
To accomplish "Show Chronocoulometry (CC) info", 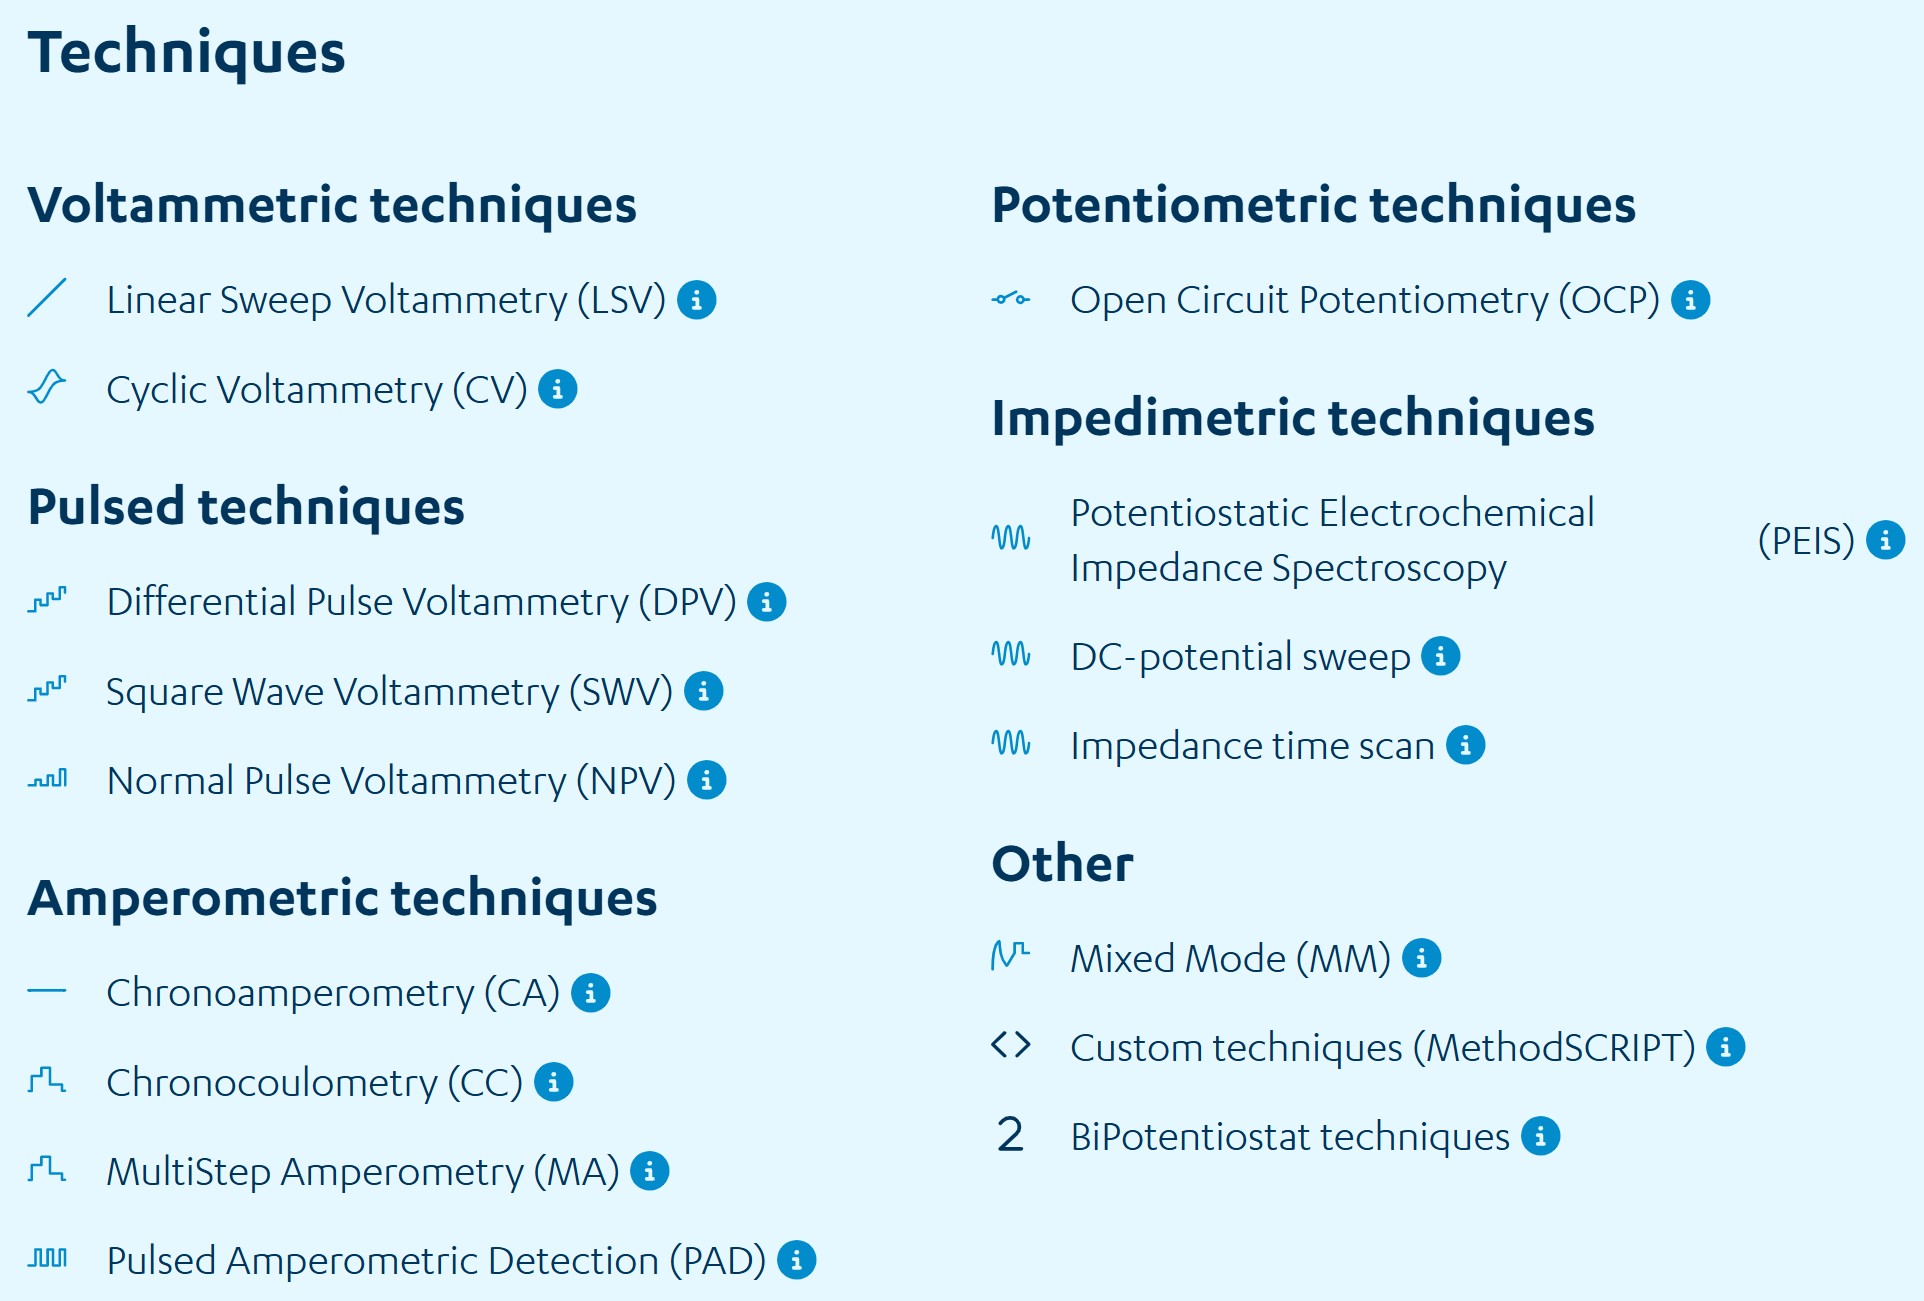I will tap(553, 1082).
